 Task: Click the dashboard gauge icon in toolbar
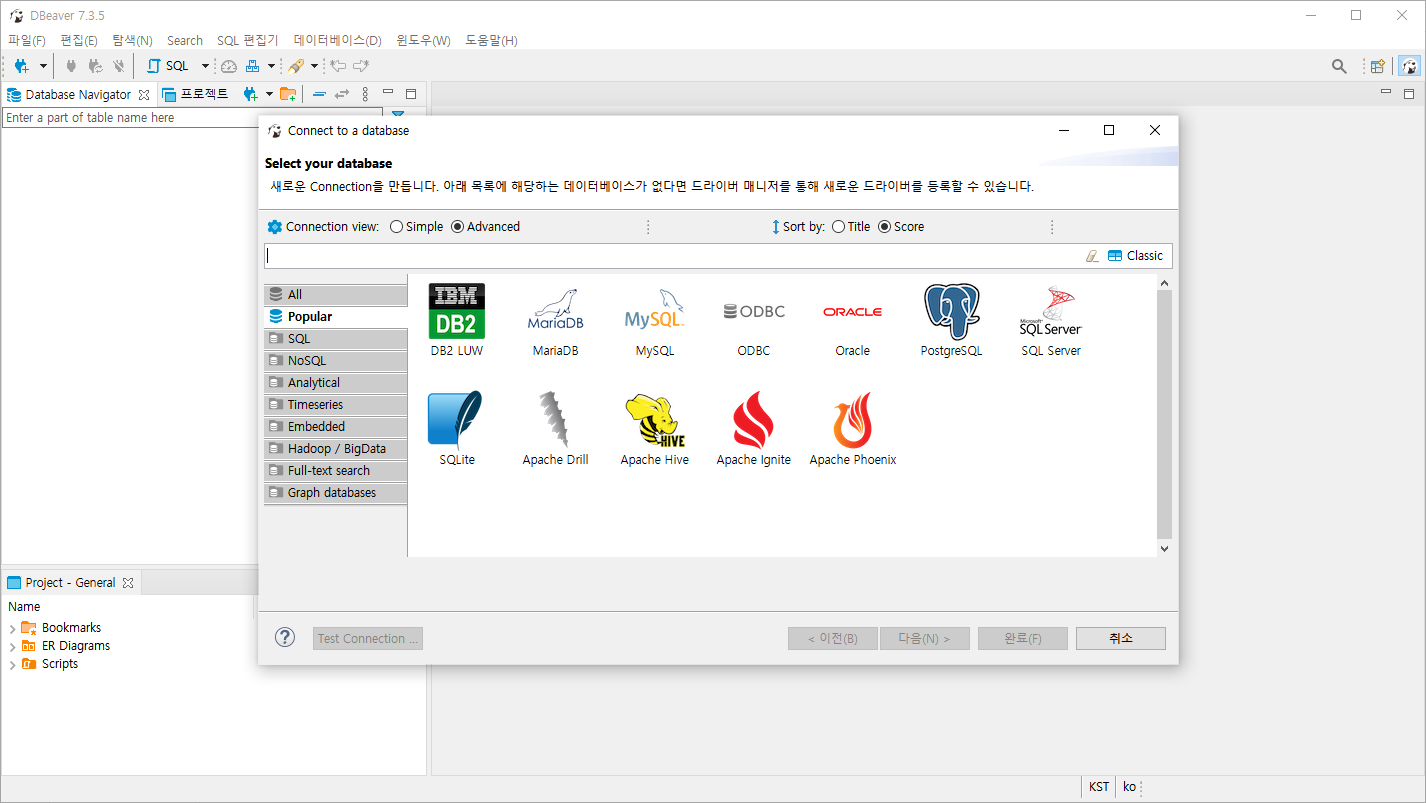229,66
